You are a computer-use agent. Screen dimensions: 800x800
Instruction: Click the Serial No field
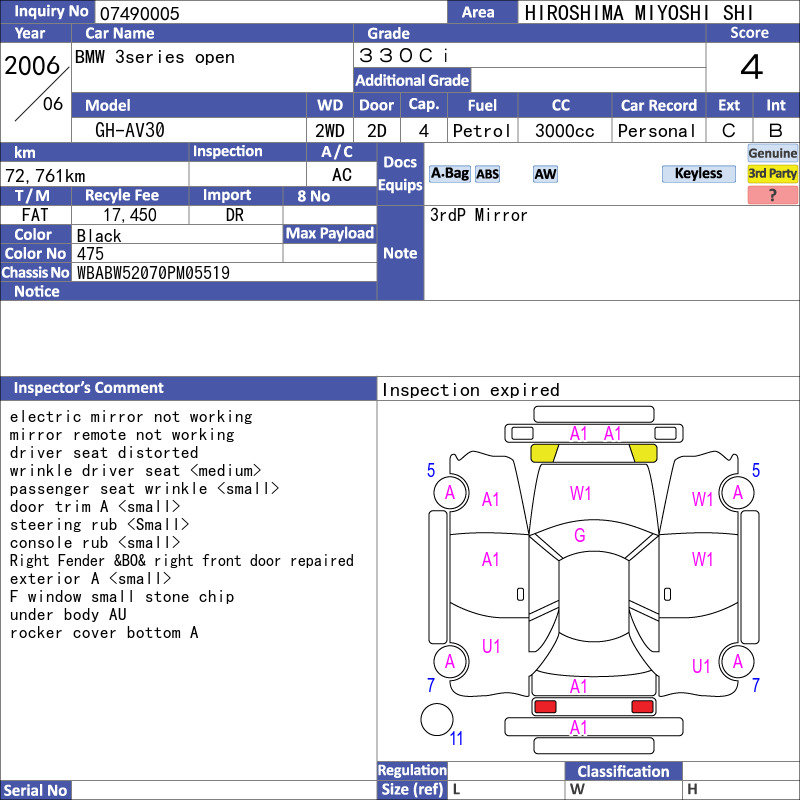[x=224, y=790]
